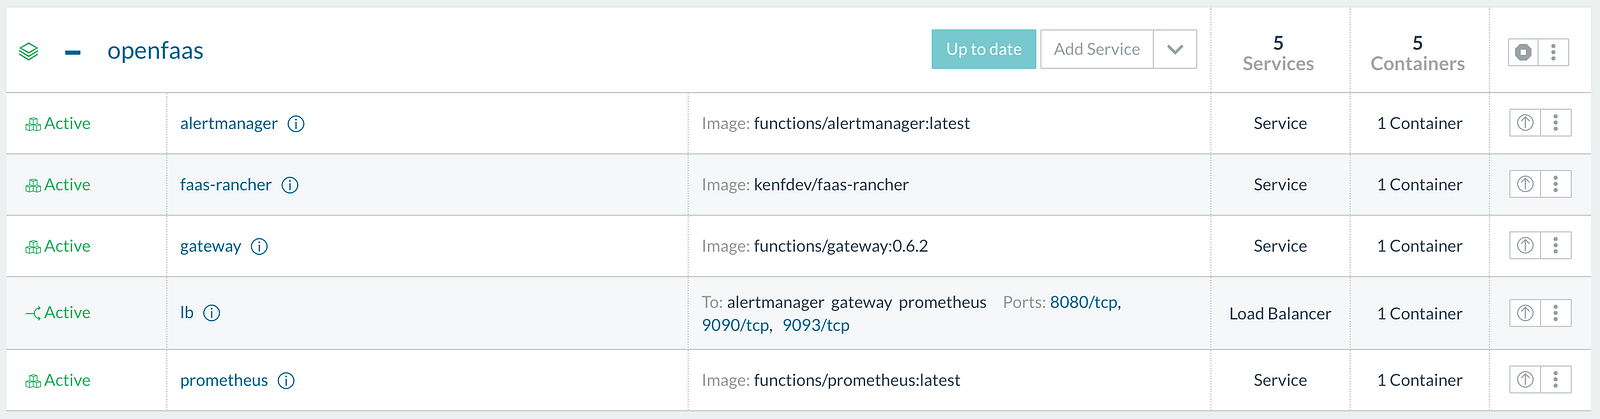The image size is (1600, 419).
Task: Open the alertmanager service link
Action: (x=229, y=124)
